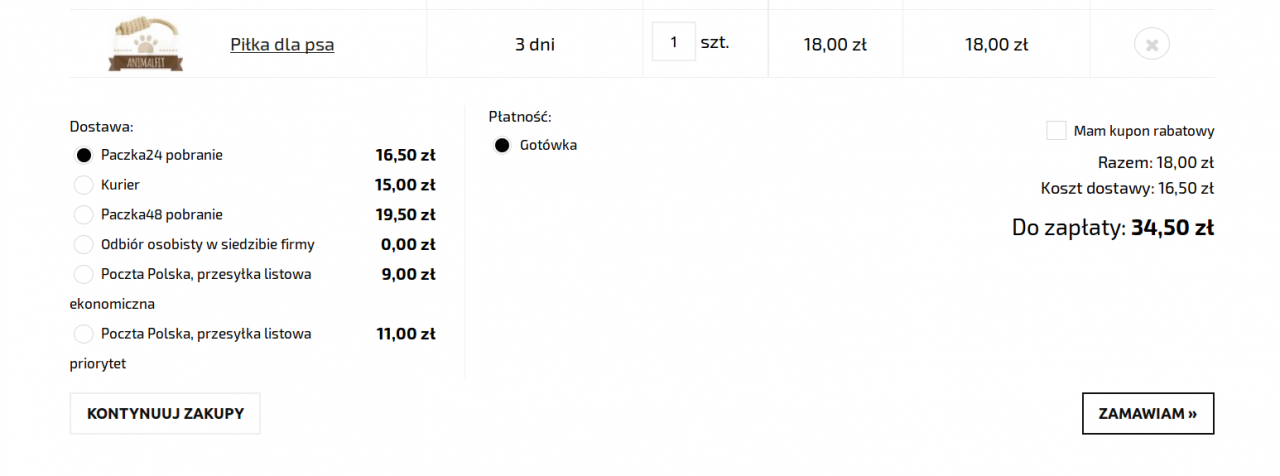
Task: Click the Kontynuuj zakupy button
Action: coord(165,413)
